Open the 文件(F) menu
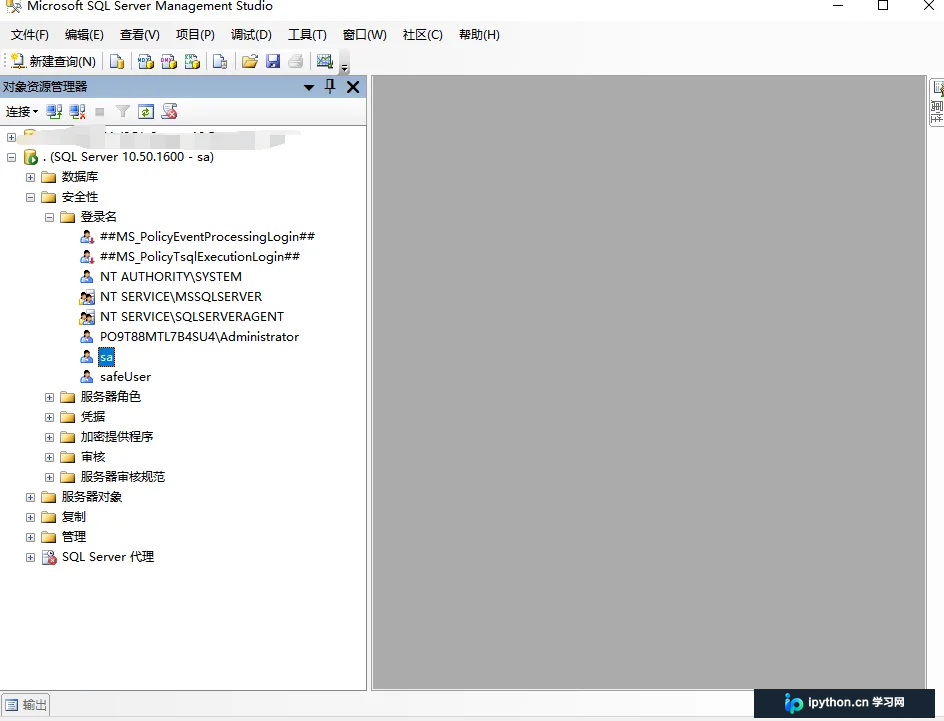 (30, 35)
